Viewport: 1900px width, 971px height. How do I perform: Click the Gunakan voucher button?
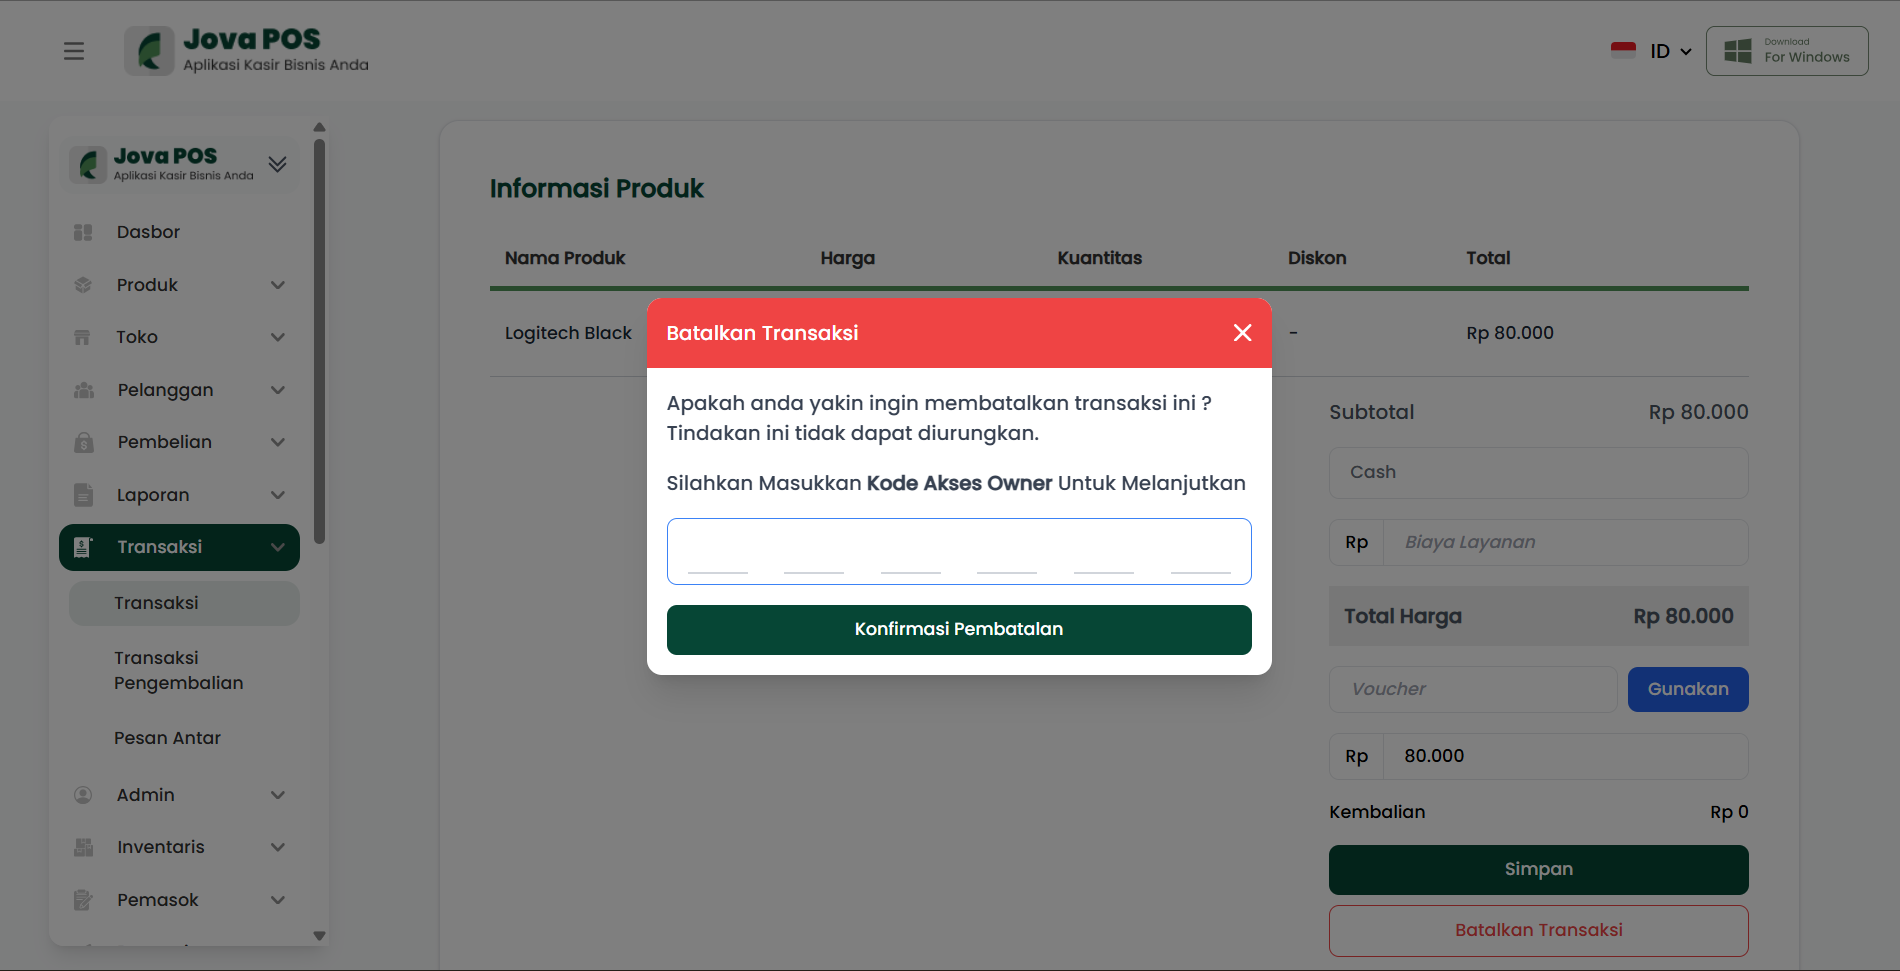coord(1687,689)
